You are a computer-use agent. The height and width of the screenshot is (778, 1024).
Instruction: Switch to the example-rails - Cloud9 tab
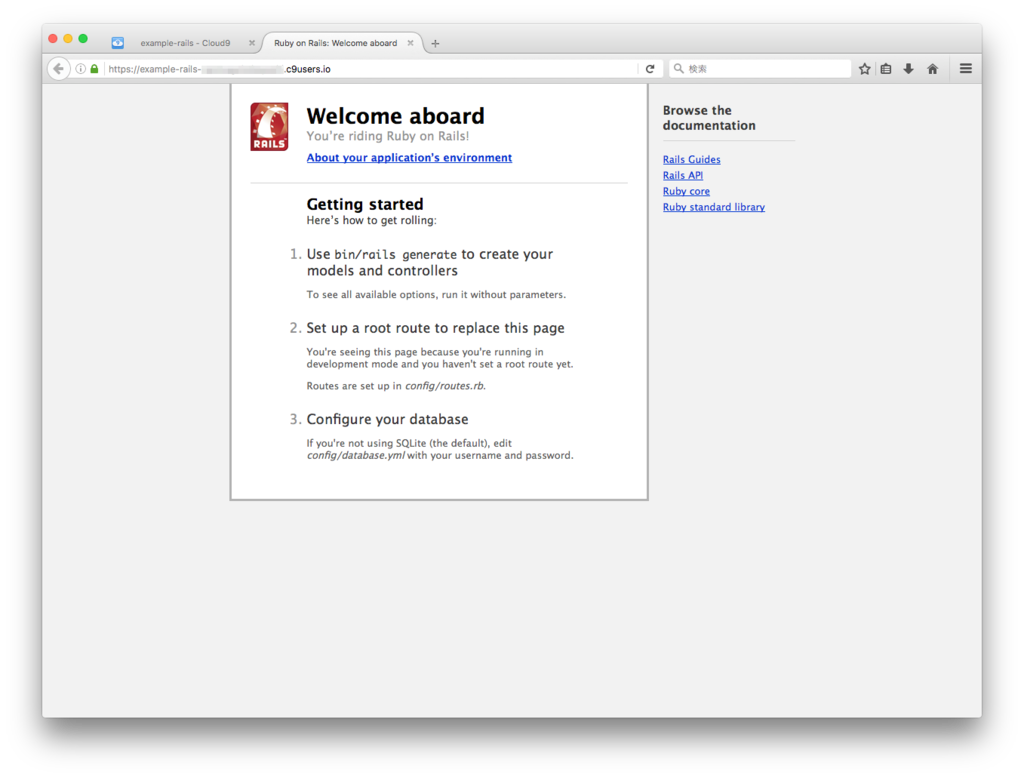click(x=183, y=43)
